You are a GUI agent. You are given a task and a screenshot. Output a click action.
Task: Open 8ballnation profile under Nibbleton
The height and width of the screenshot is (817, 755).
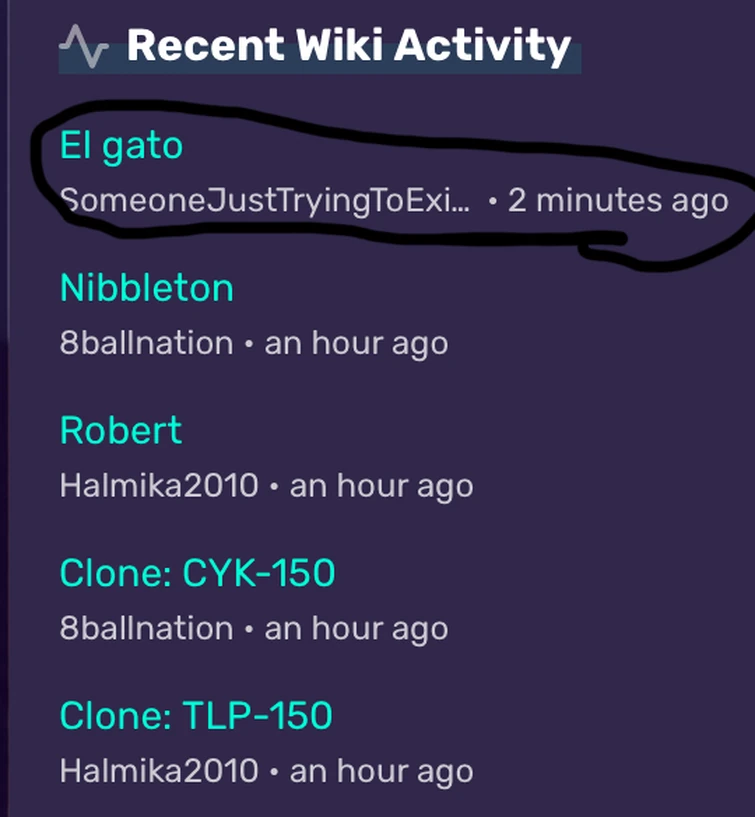[x=146, y=343]
